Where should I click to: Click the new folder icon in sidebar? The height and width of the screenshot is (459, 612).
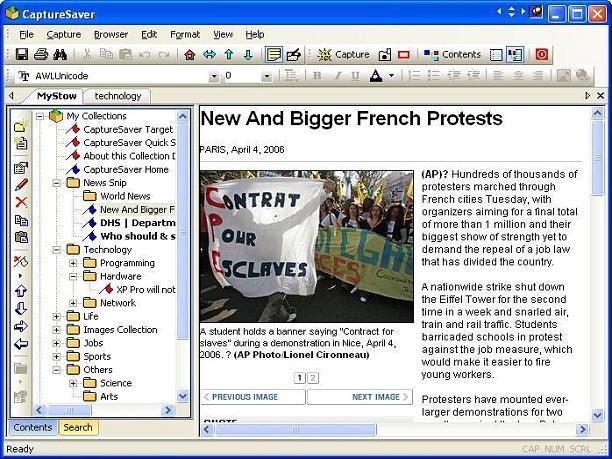(x=21, y=126)
